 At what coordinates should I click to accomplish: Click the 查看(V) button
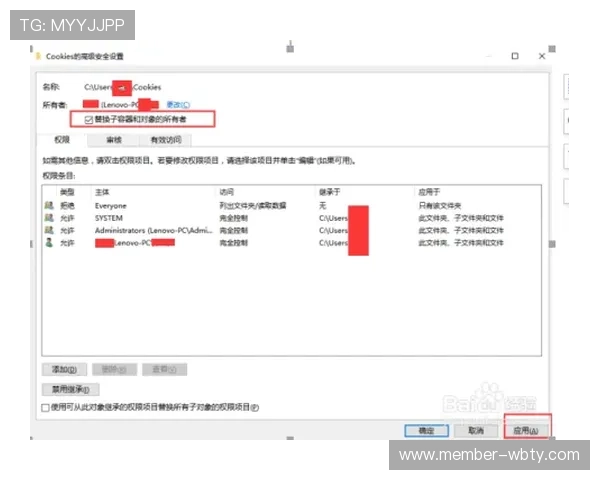click(165, 369)
